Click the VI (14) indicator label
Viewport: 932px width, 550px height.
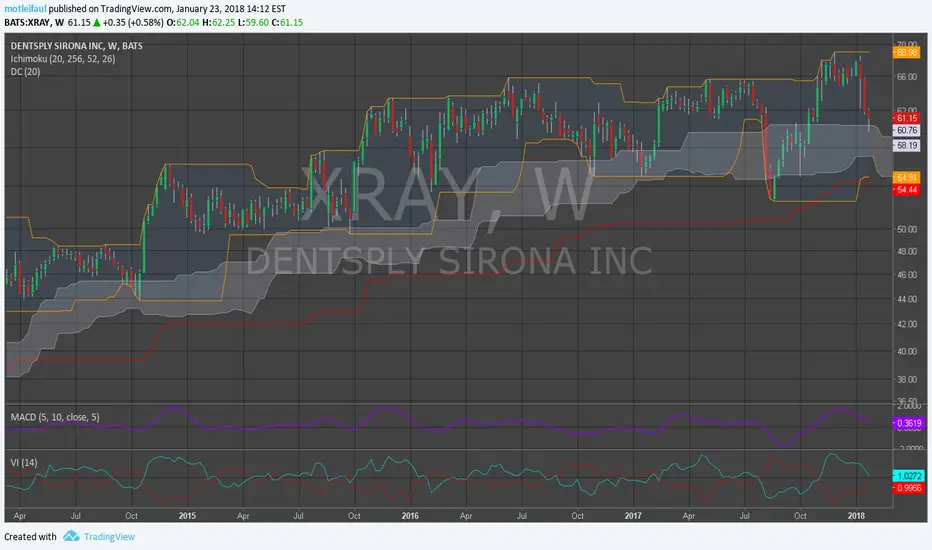point(24,463)
